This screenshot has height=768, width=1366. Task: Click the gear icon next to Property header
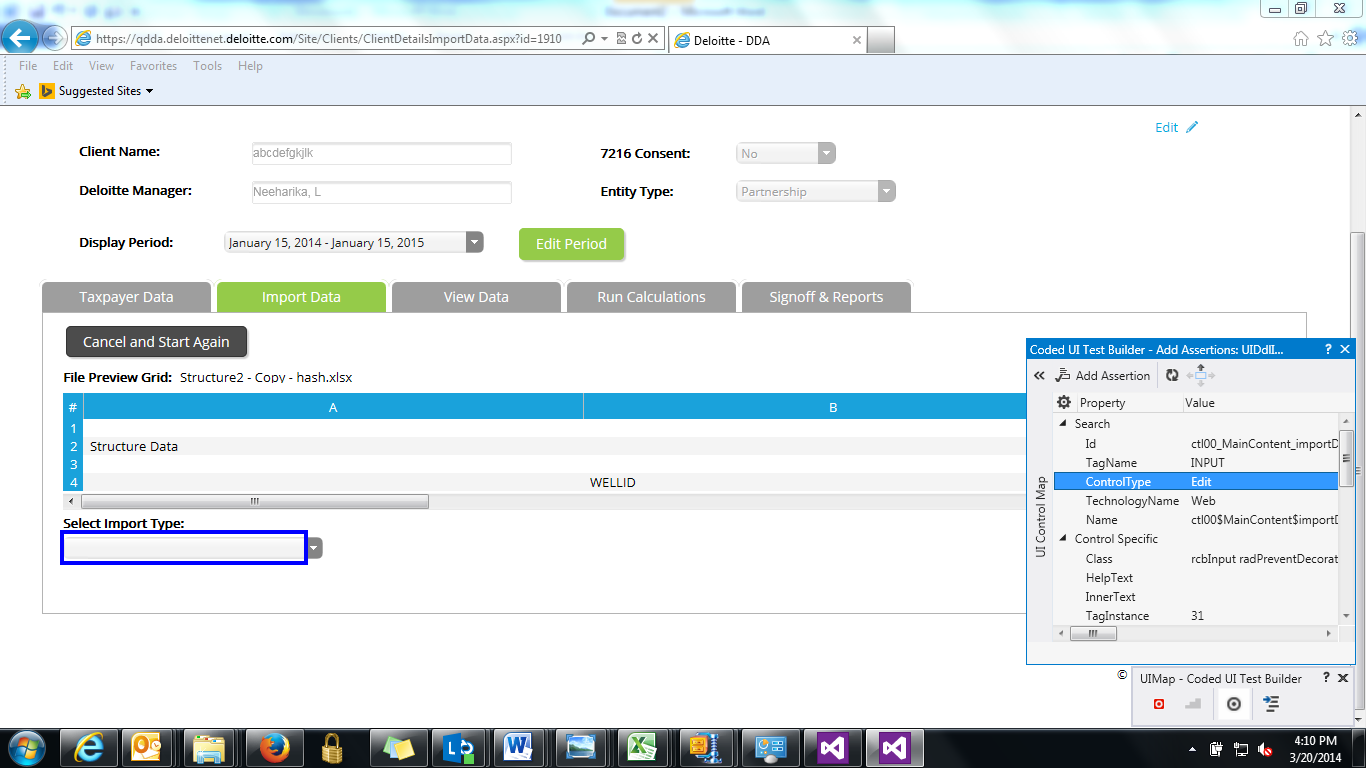point(1064,402)
